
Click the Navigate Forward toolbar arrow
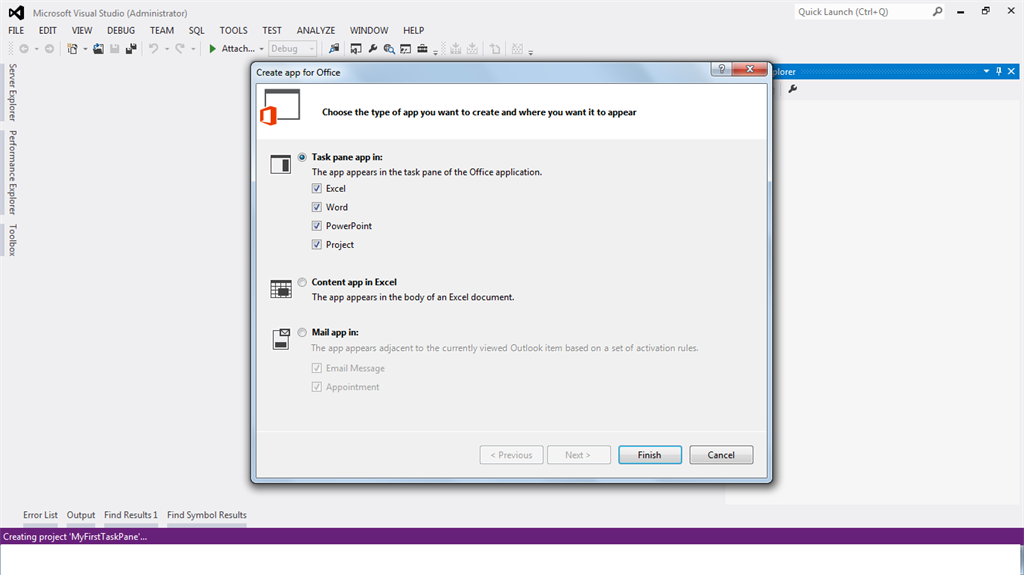[x=49, y=49]
